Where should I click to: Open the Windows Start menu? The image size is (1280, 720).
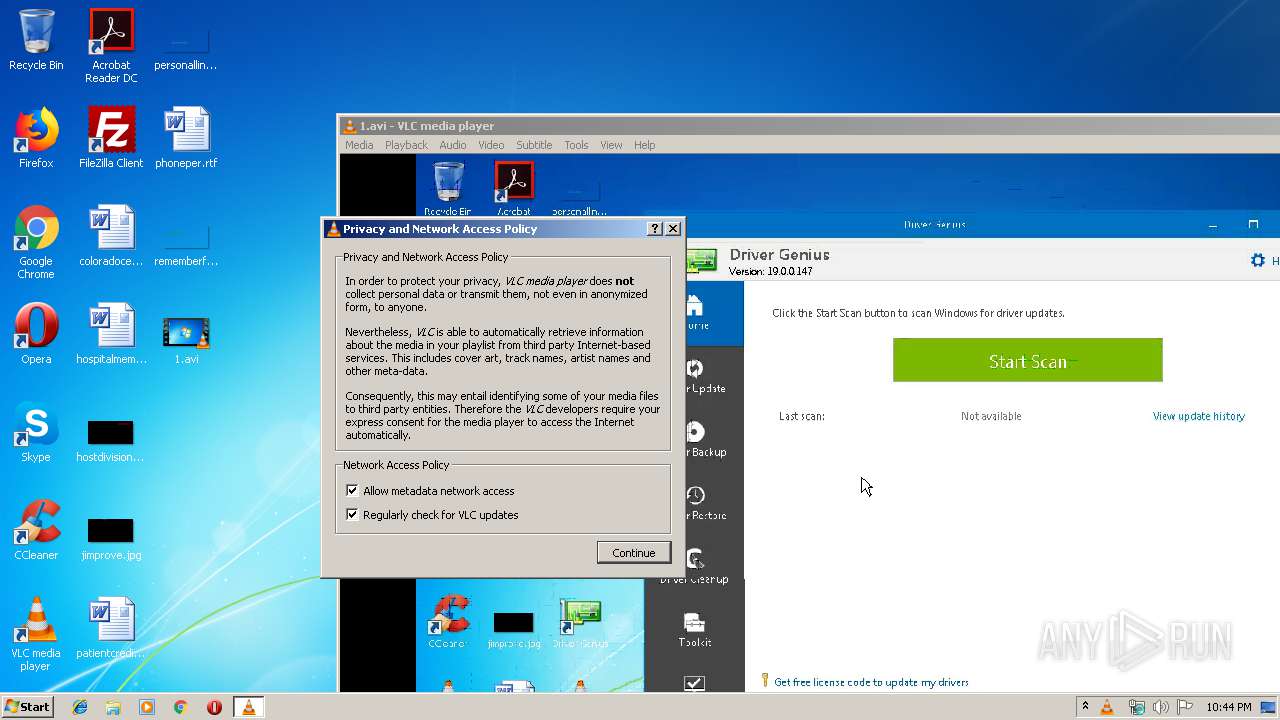[x=28, y=707]
